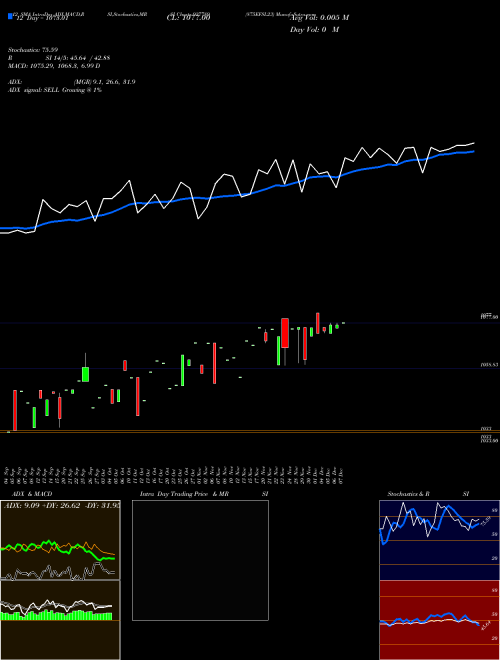Click 'Intra Day Trading Price & MR' title

click(x=185, y=494)
